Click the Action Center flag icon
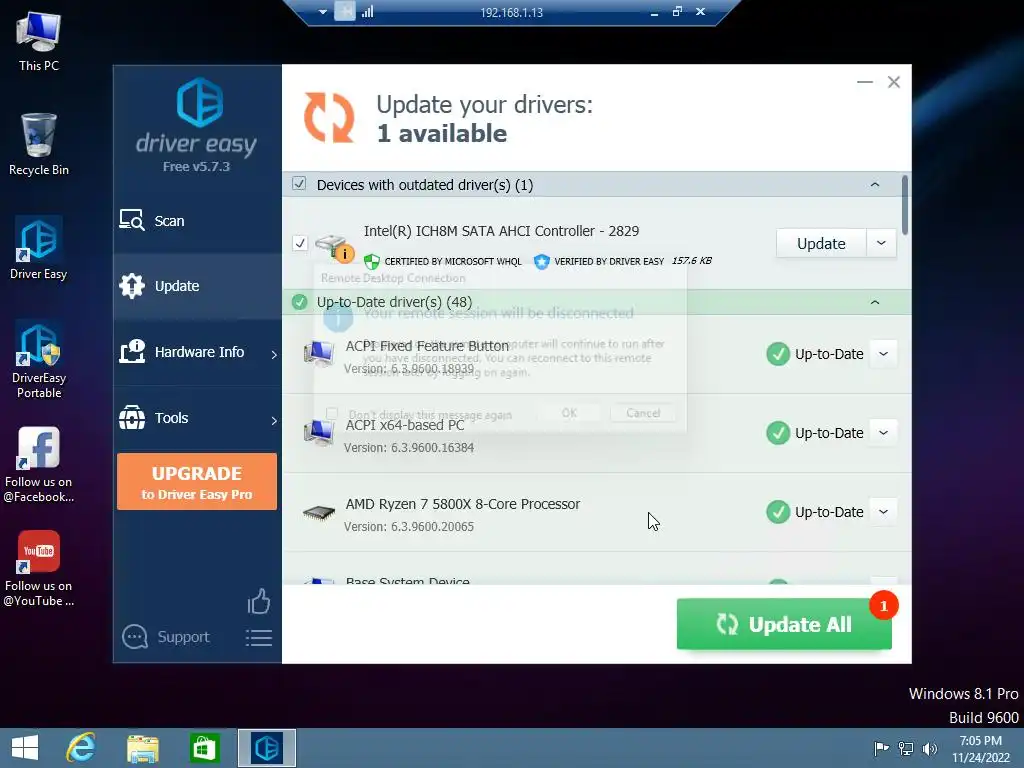The height and width of the screenshot is (768, 1024). [x=881, y=748]
